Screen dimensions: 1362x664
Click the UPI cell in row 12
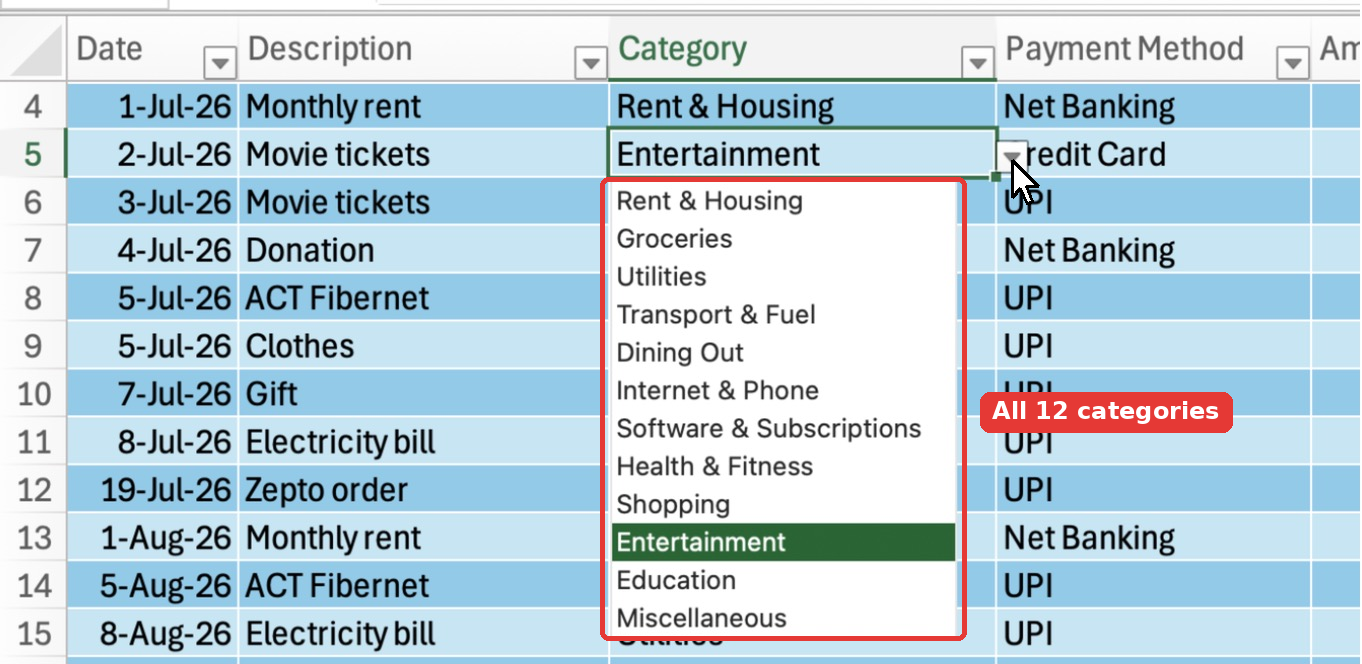tap(1153, 490)
